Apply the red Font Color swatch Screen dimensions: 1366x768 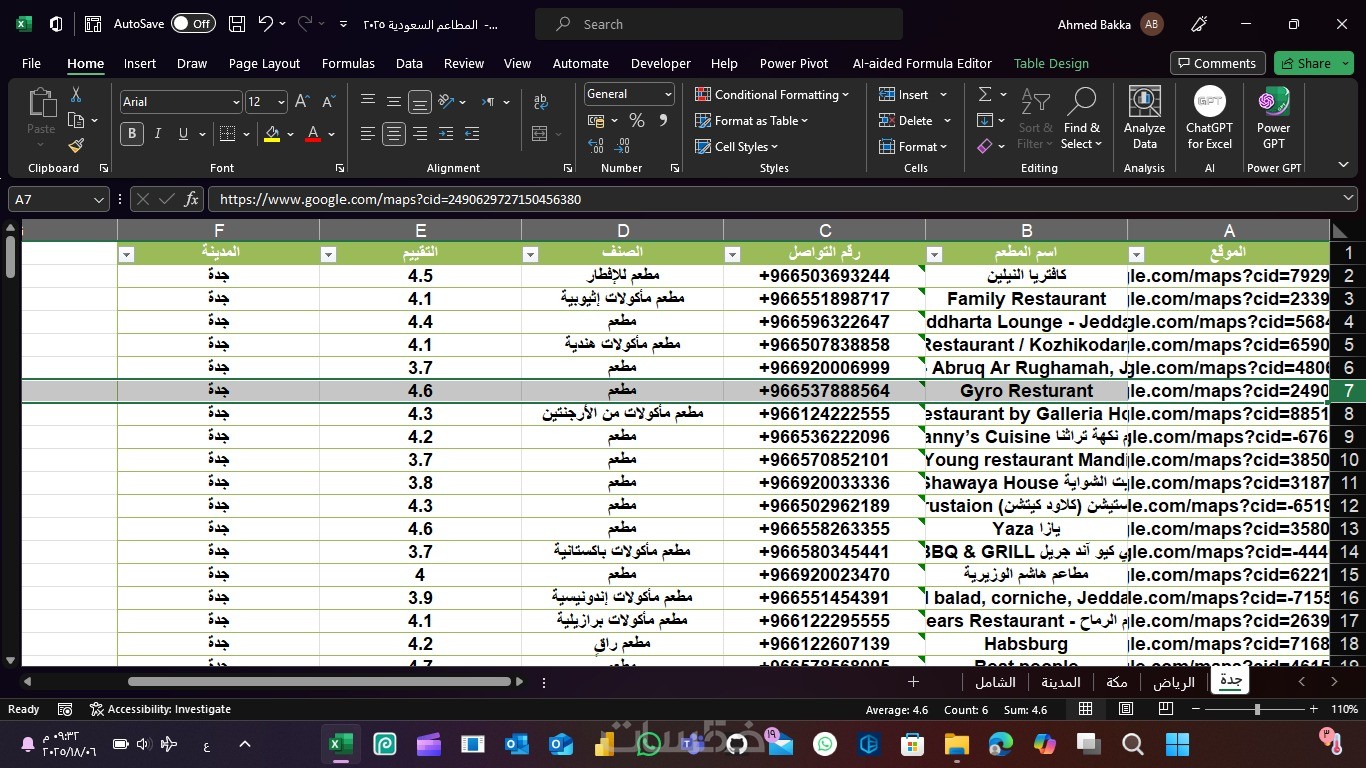pyautogui.click(x=313, y=134)
